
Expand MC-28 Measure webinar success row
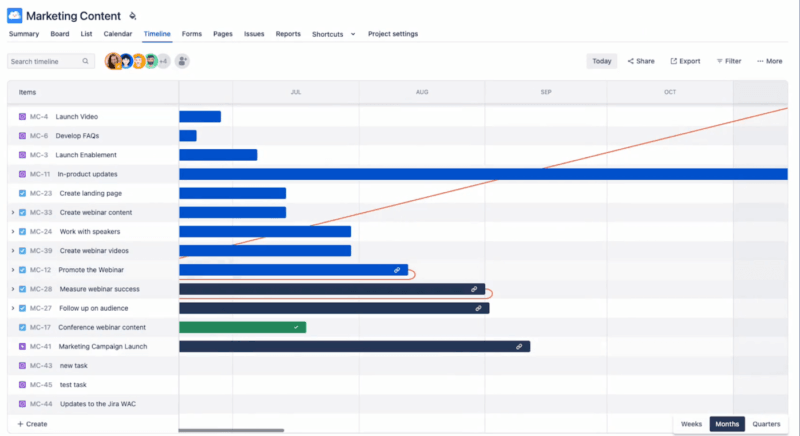tap(13, 289)
